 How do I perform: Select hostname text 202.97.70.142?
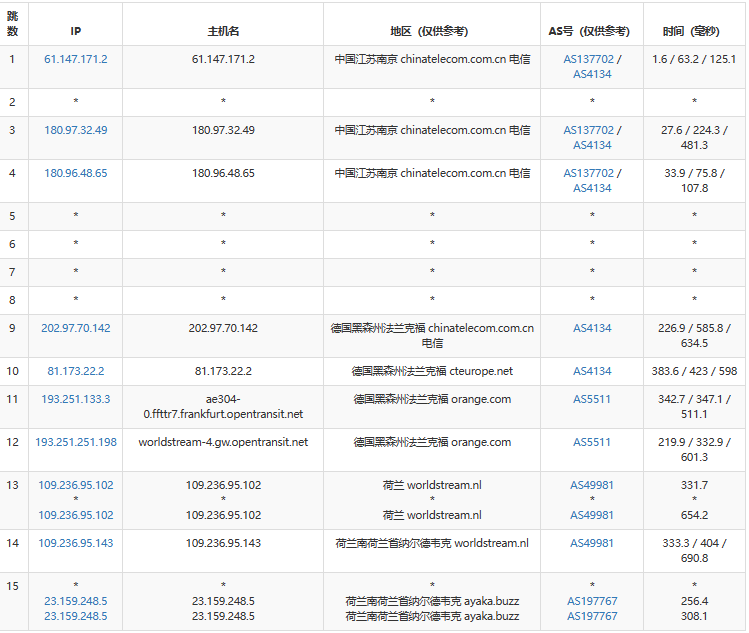[223, 328]
